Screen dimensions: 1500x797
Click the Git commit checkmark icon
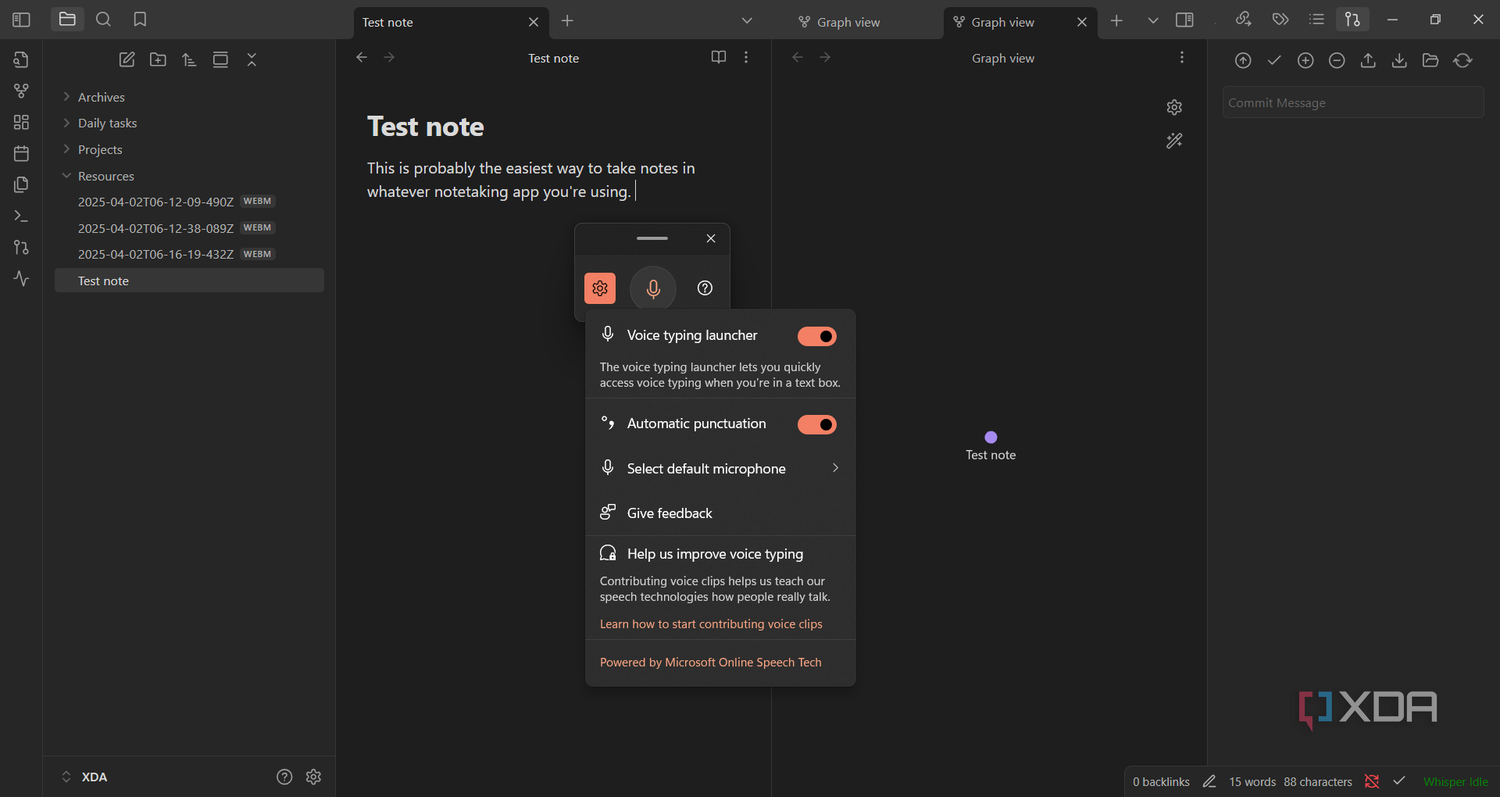[1274, 60]
